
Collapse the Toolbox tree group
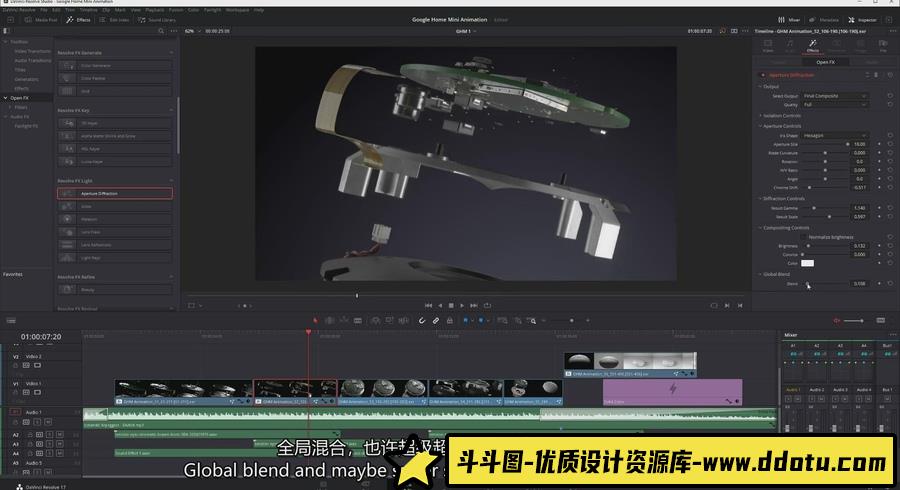[x=6, y=42]
